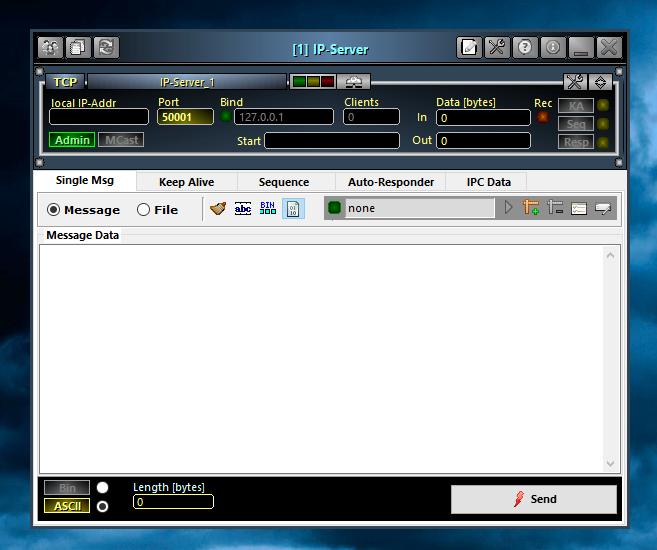The height and width of the screenshot is (550, 657).
Task: Select the ASCII format radio button
Action: click(x=103, y=506)
